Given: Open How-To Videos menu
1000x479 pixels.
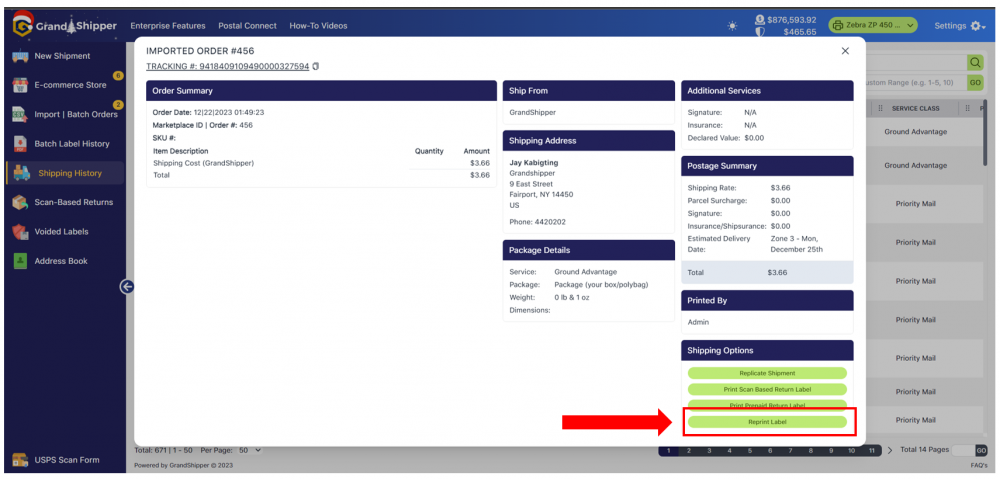Looking at the screenshot, I should (318, 26).
